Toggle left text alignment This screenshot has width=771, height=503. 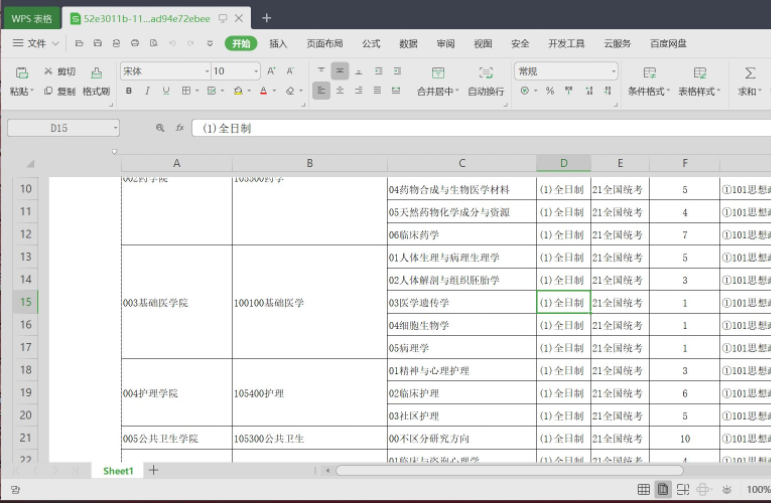click(x=321, y=91)
